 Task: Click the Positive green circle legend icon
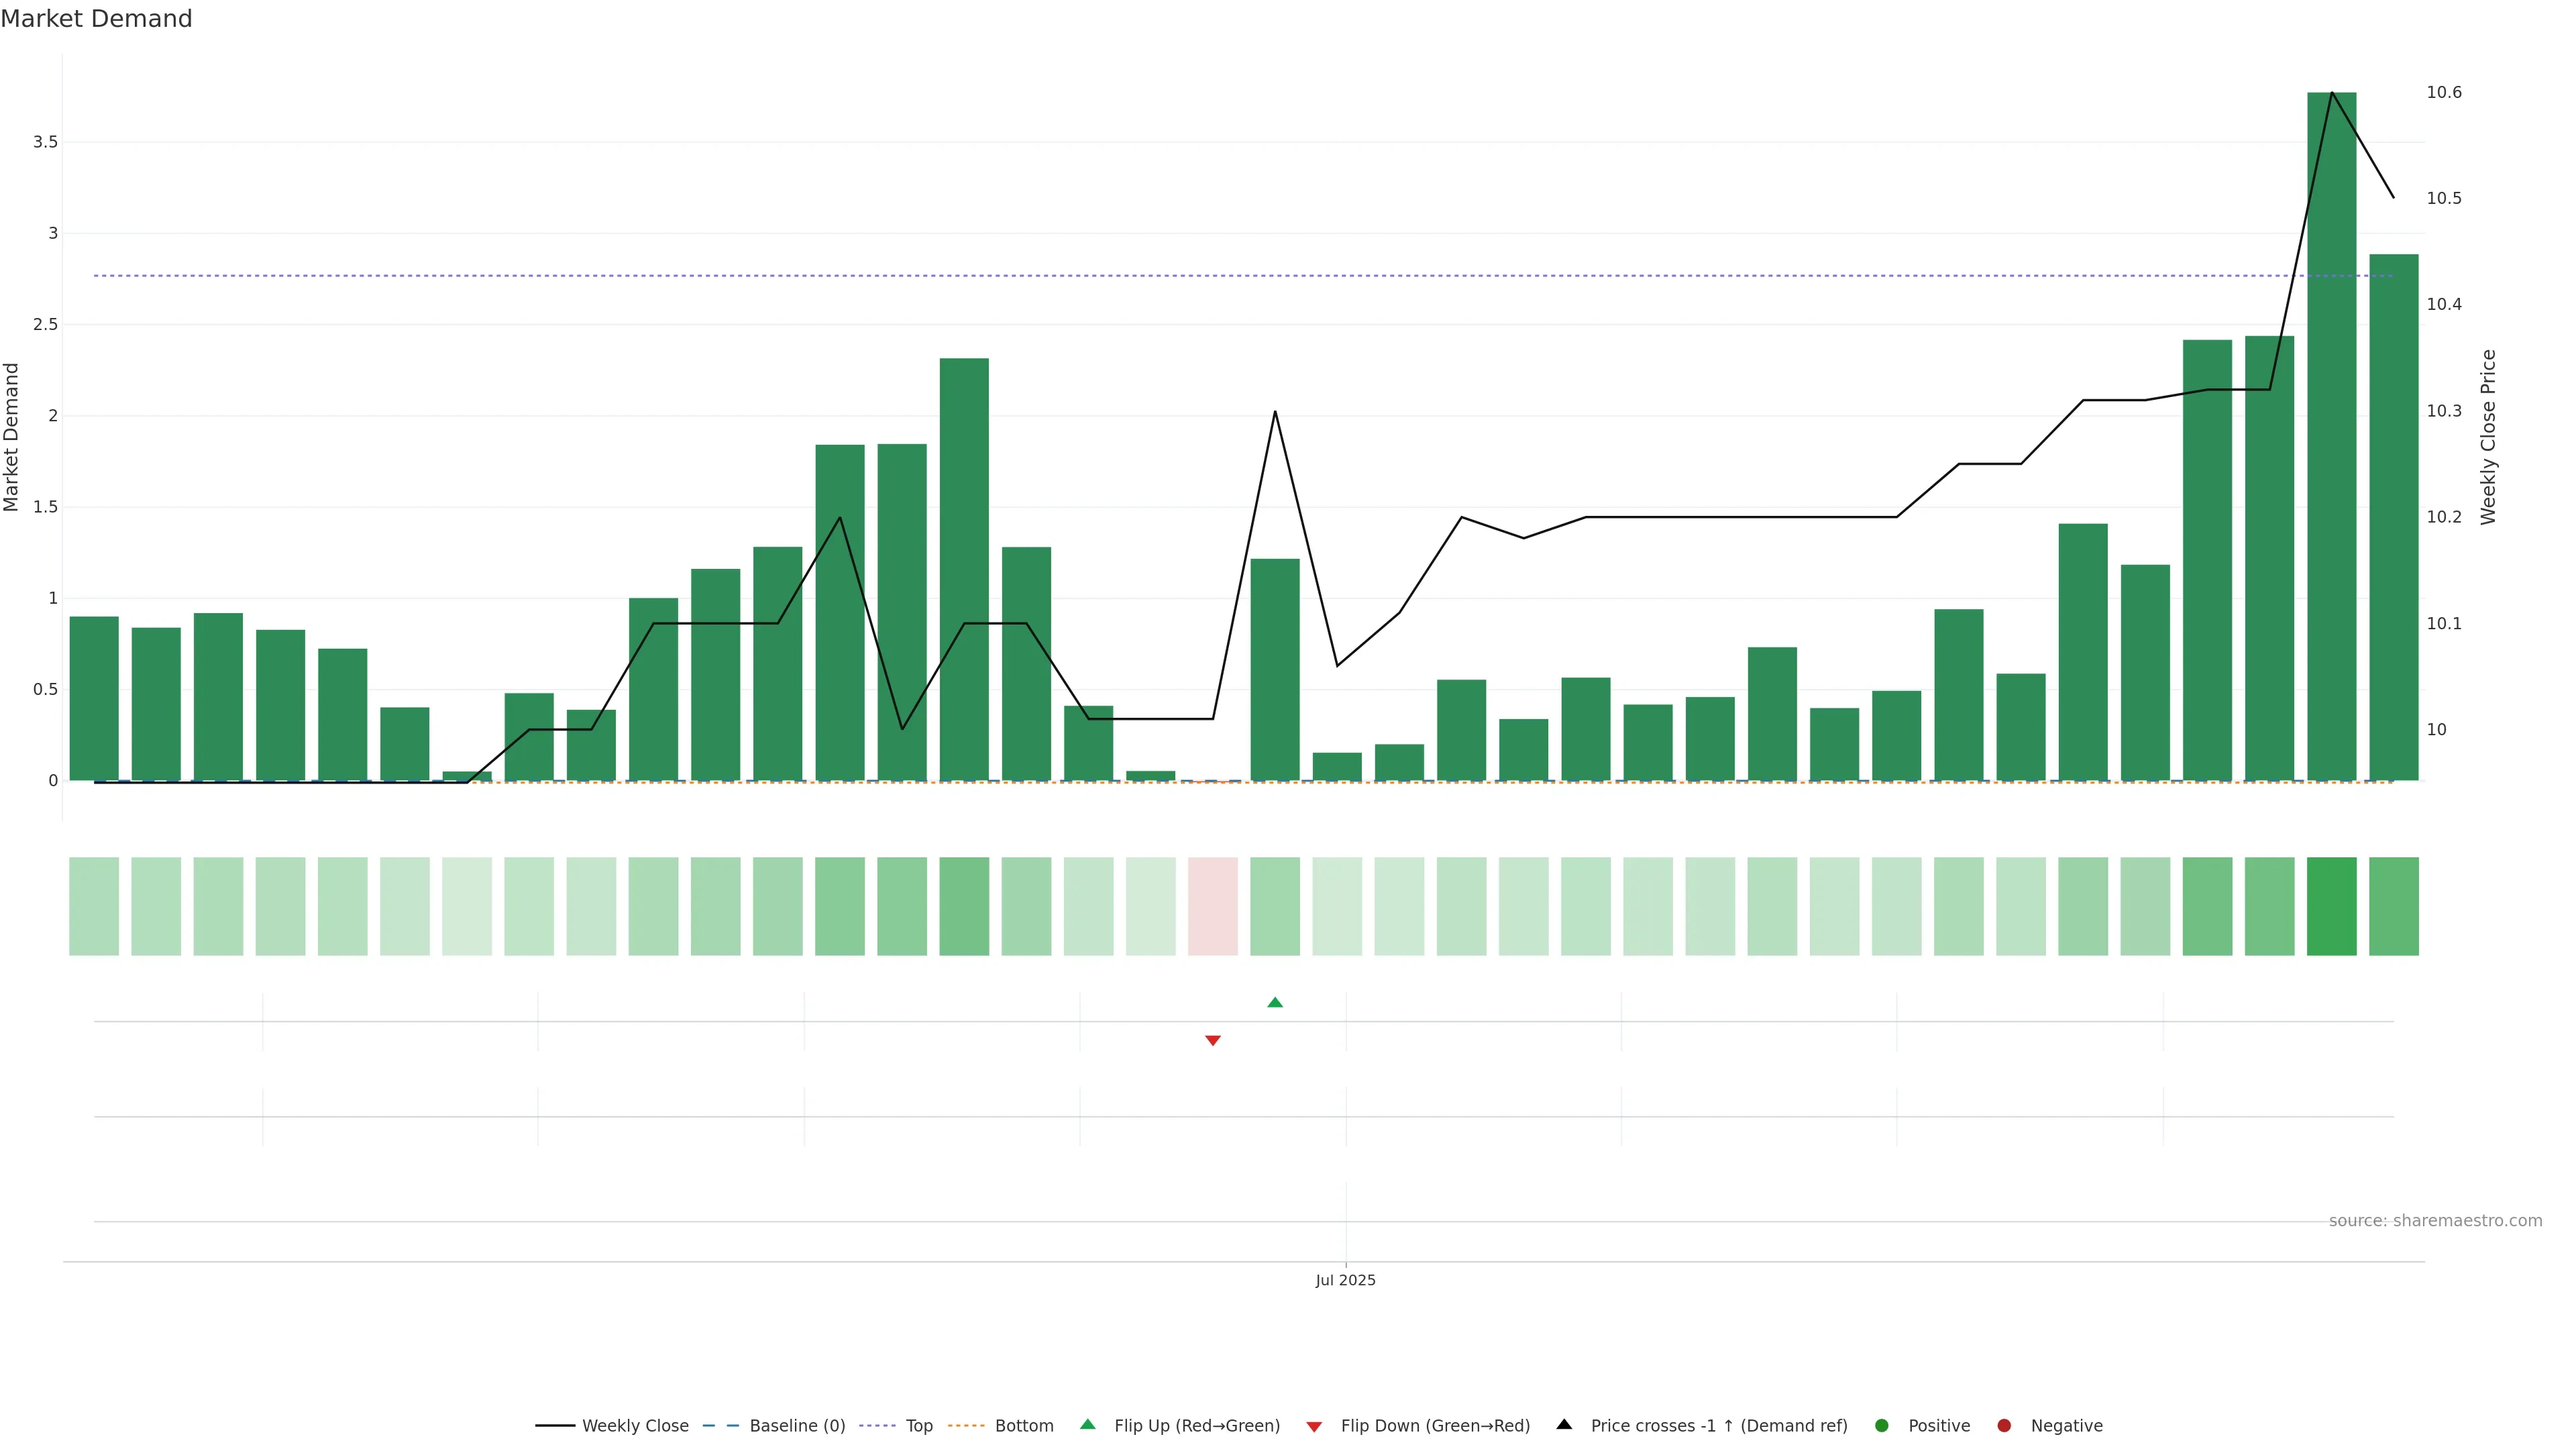click(x=1882, y=1426)
